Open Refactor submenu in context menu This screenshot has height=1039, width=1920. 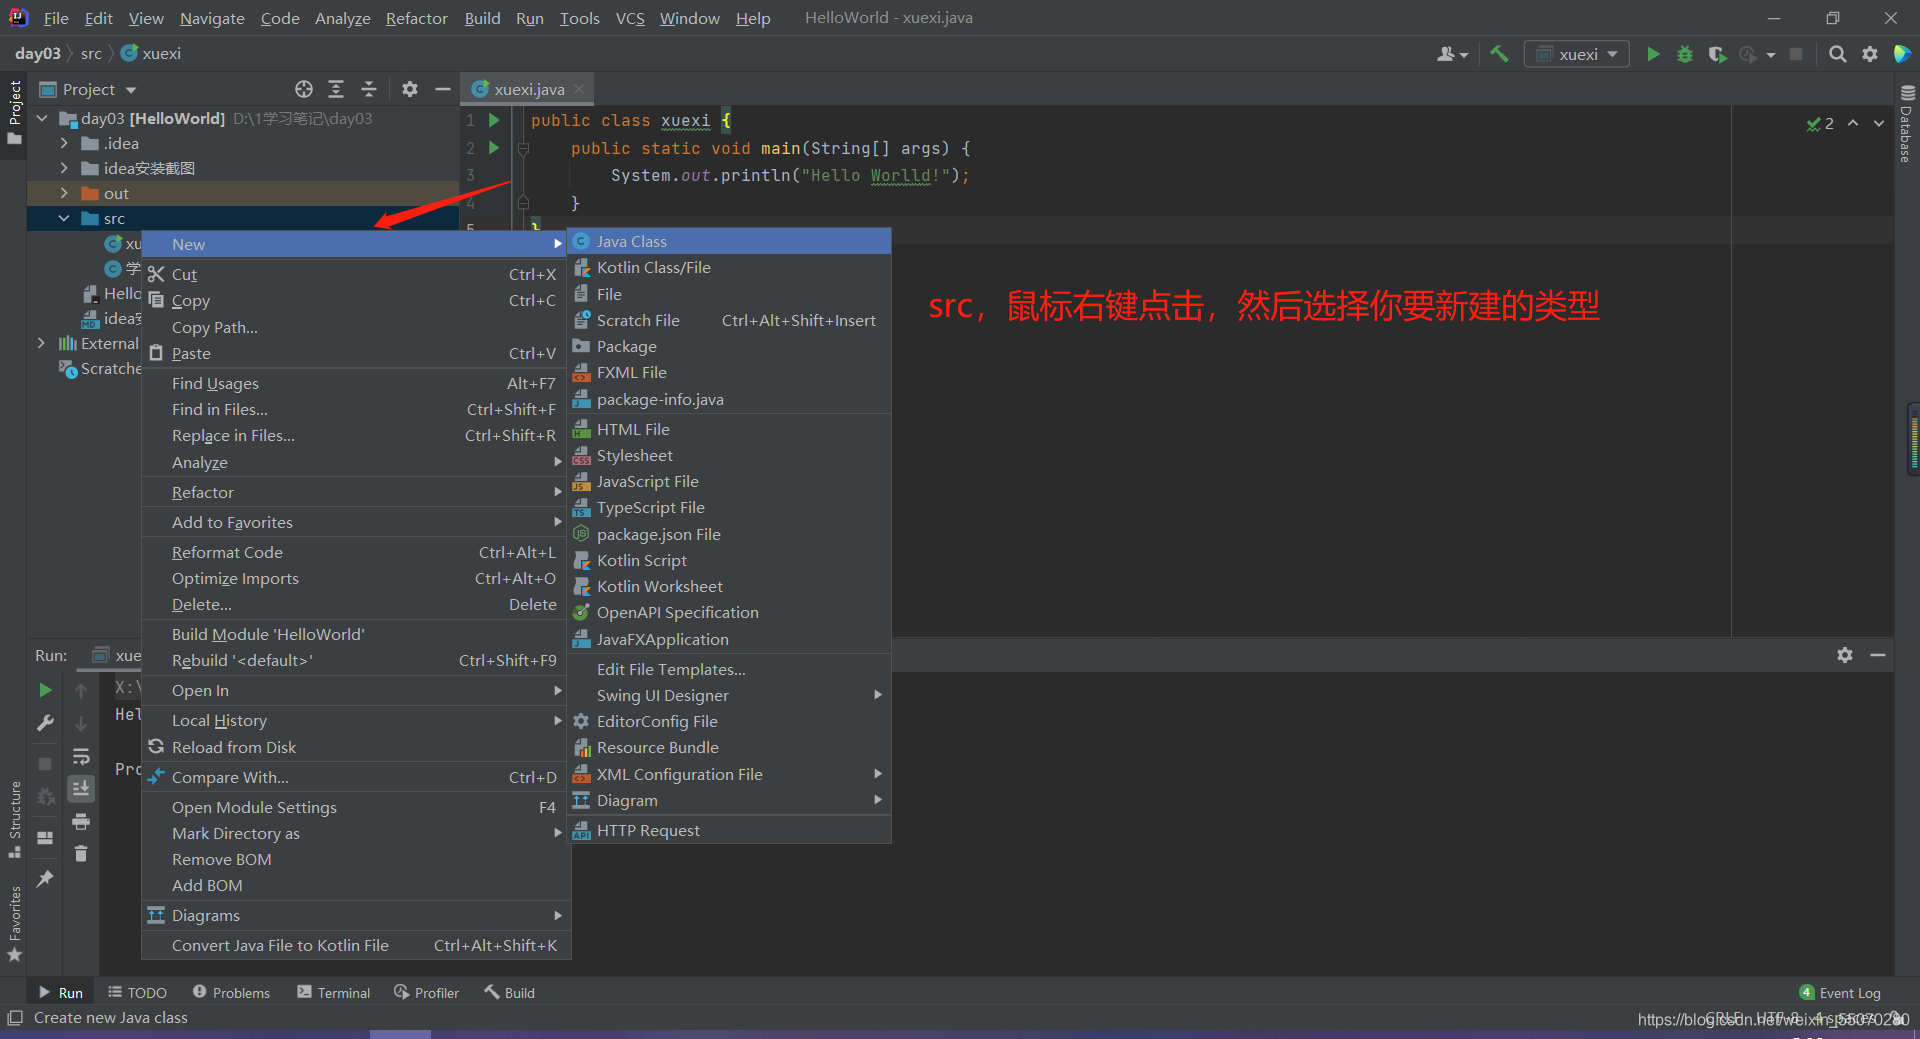[356, 492]
